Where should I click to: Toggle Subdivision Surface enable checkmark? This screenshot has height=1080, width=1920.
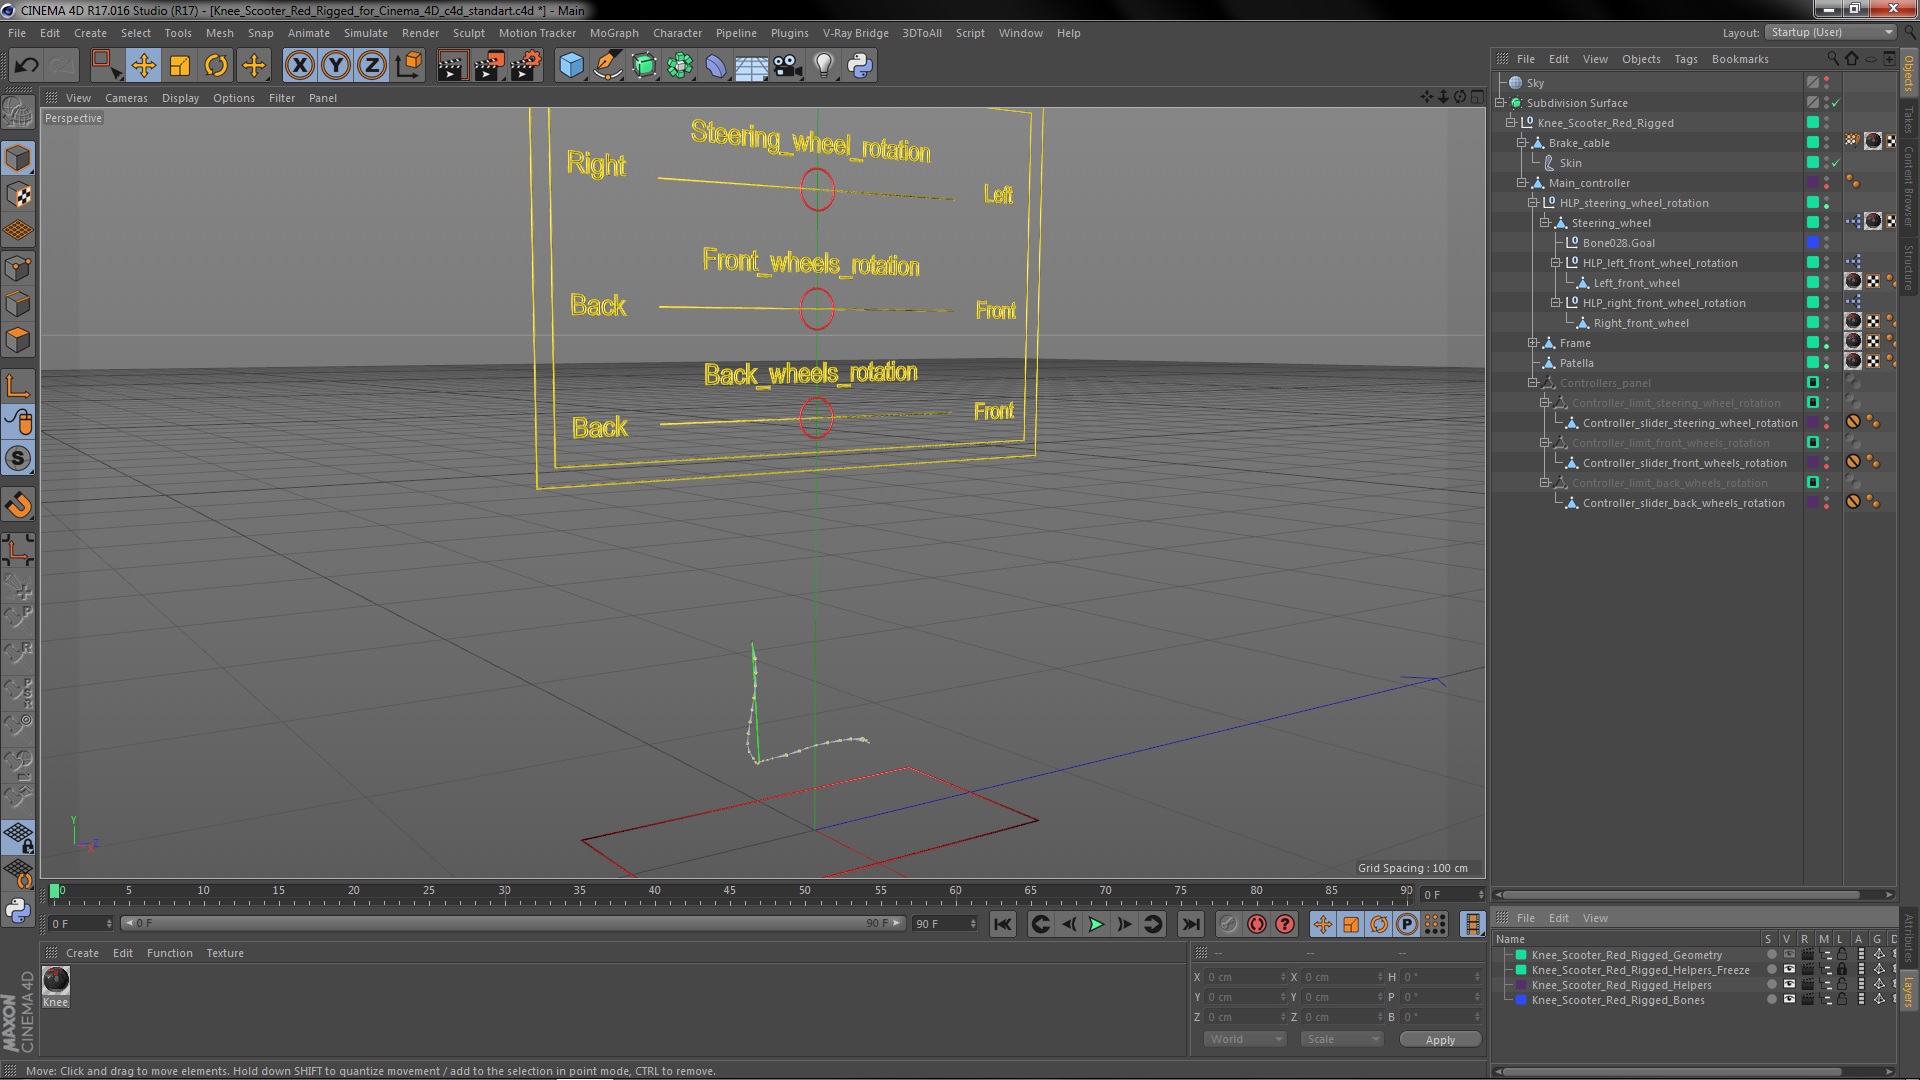pos(1836,103)
